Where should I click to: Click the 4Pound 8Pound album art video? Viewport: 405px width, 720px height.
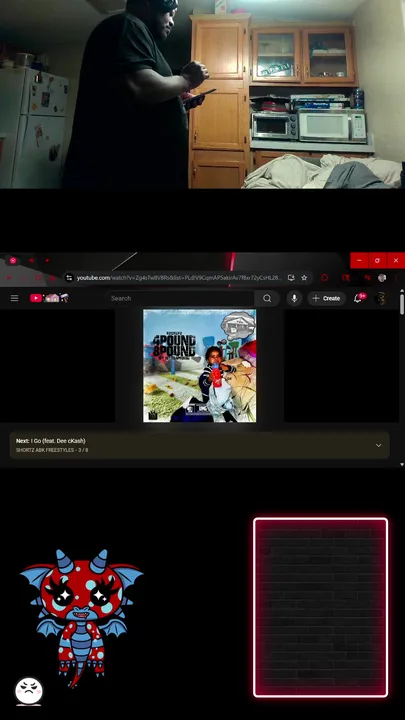[200, 366]
